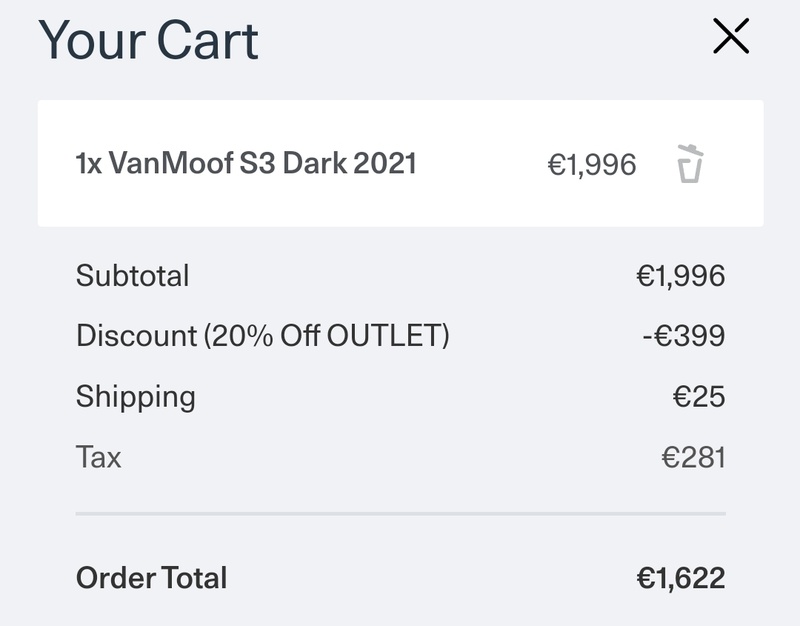
Task: Click the Discount (20% Off OUTLET) label
Action: pyautogui.click(x=263, y=336)
